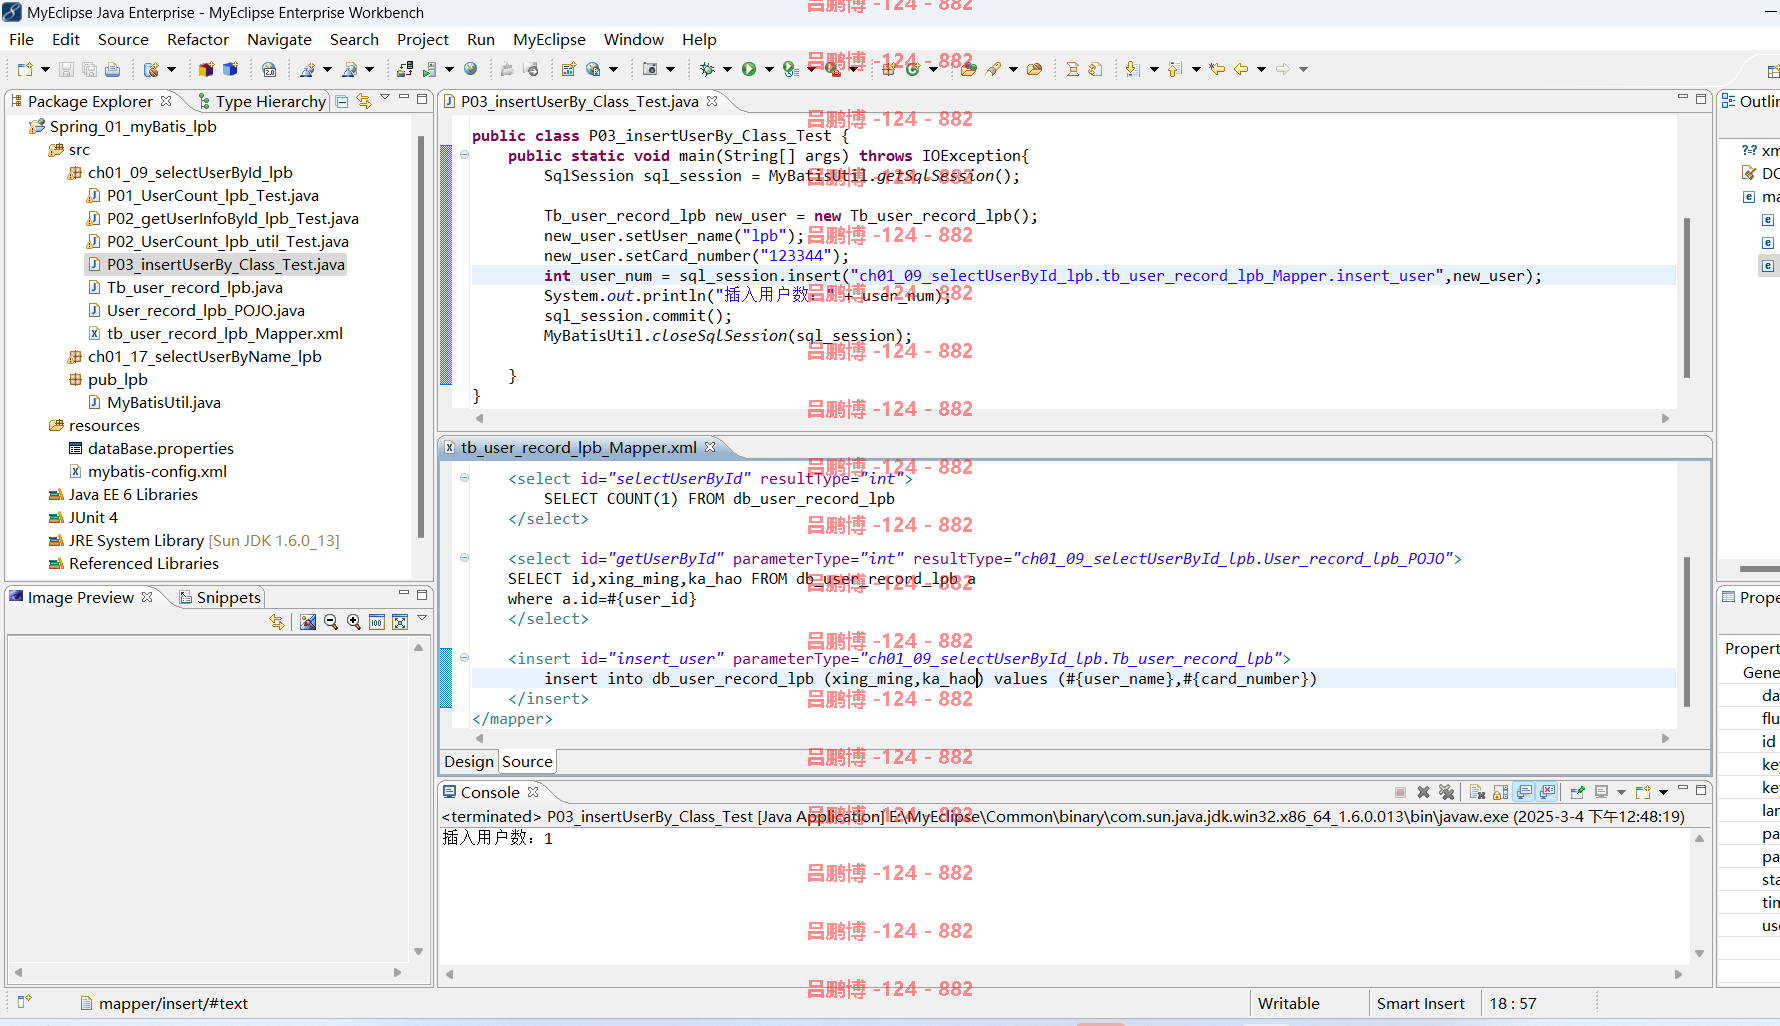Collapse getUserById select fold marker
The width and height of the screenshot is (1780, 1026).
point(465,558)
